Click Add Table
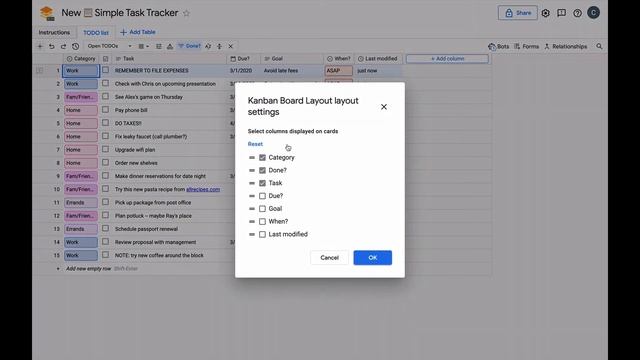 click(138, 32)
